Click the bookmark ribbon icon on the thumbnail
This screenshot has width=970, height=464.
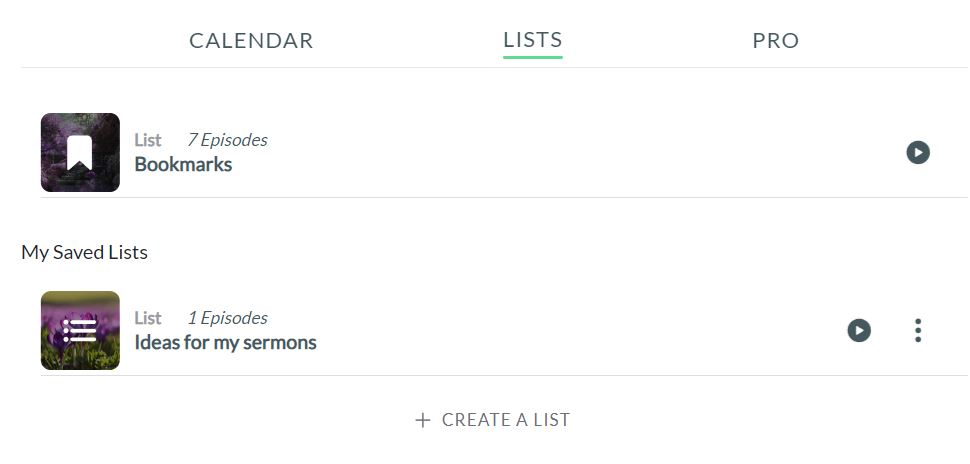point(80,153)
